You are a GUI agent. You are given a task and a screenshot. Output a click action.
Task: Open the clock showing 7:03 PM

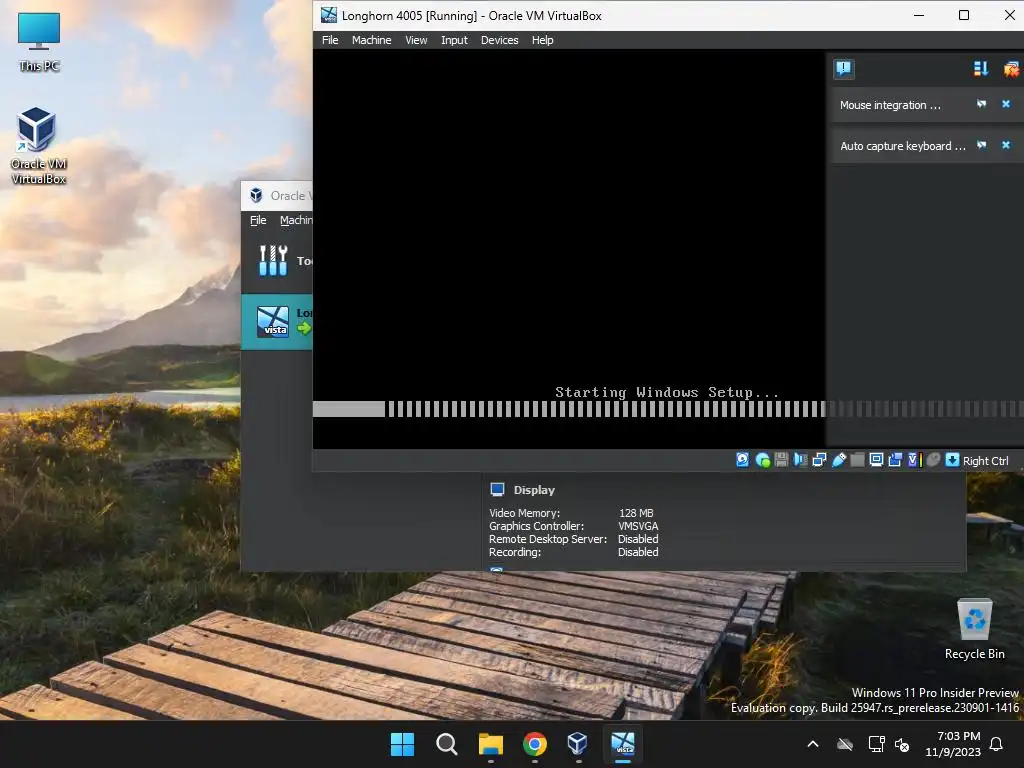pos(953,744)
